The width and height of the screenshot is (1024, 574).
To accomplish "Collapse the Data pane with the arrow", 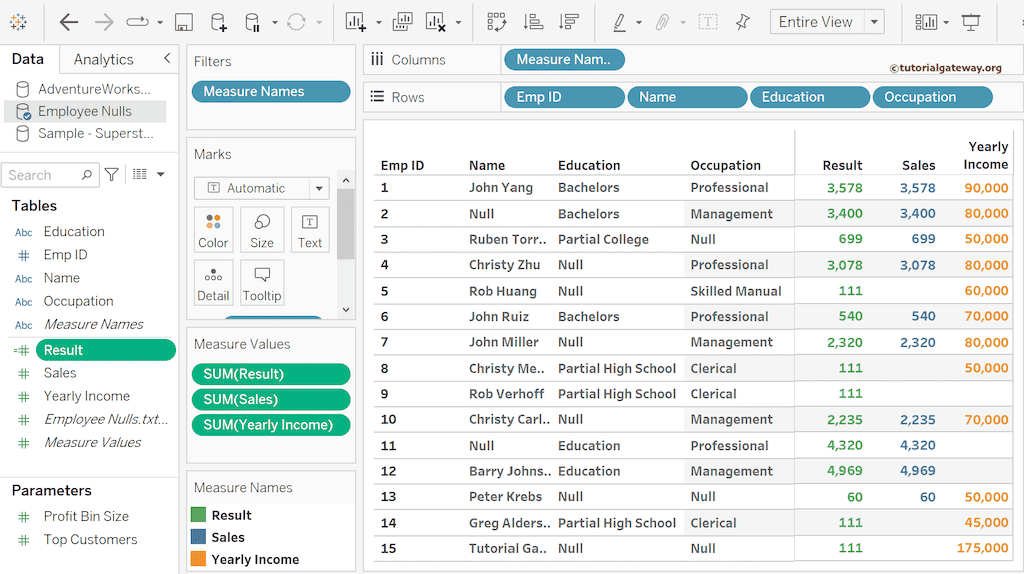I will (x=167, y=59).
